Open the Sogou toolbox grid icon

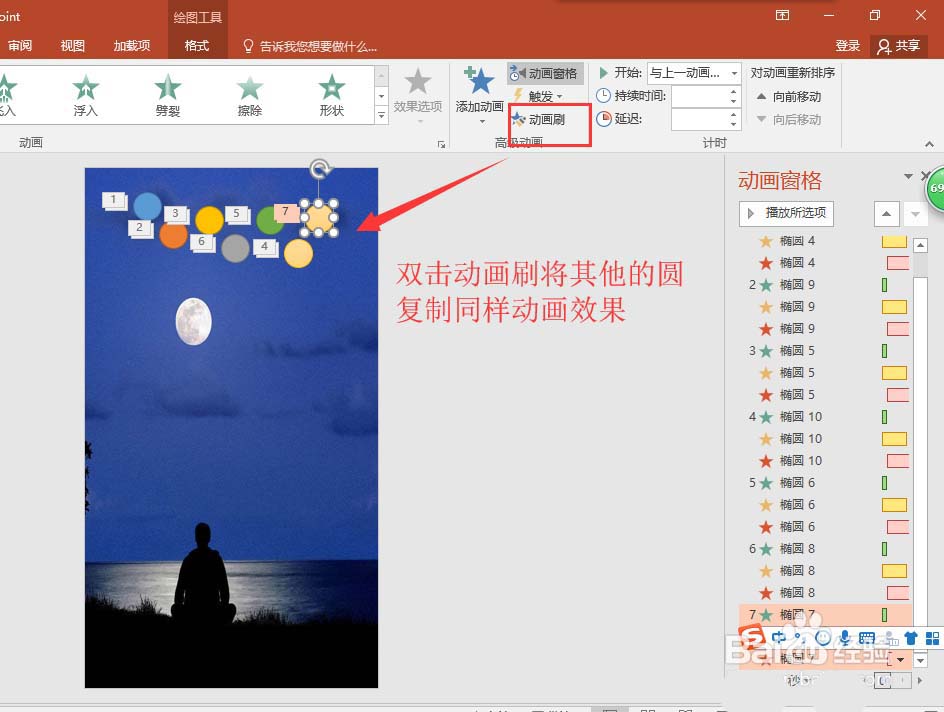click(x=932, y=638)
